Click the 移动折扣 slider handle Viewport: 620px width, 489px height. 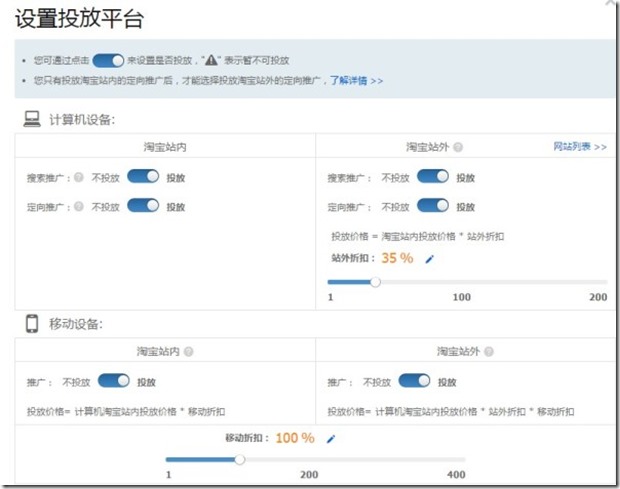tap(239, 460)
